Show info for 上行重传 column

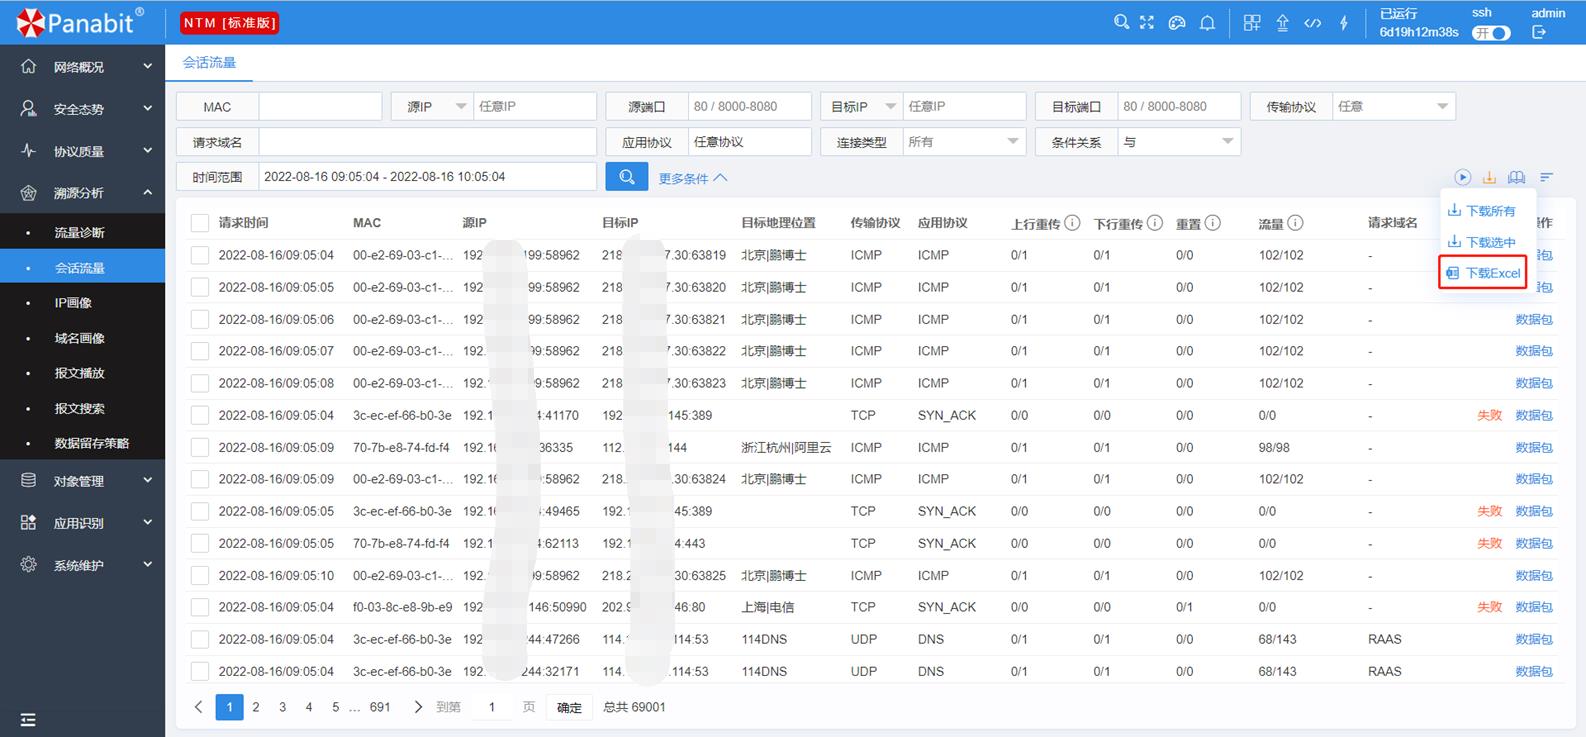click(x=1072, y=223)
